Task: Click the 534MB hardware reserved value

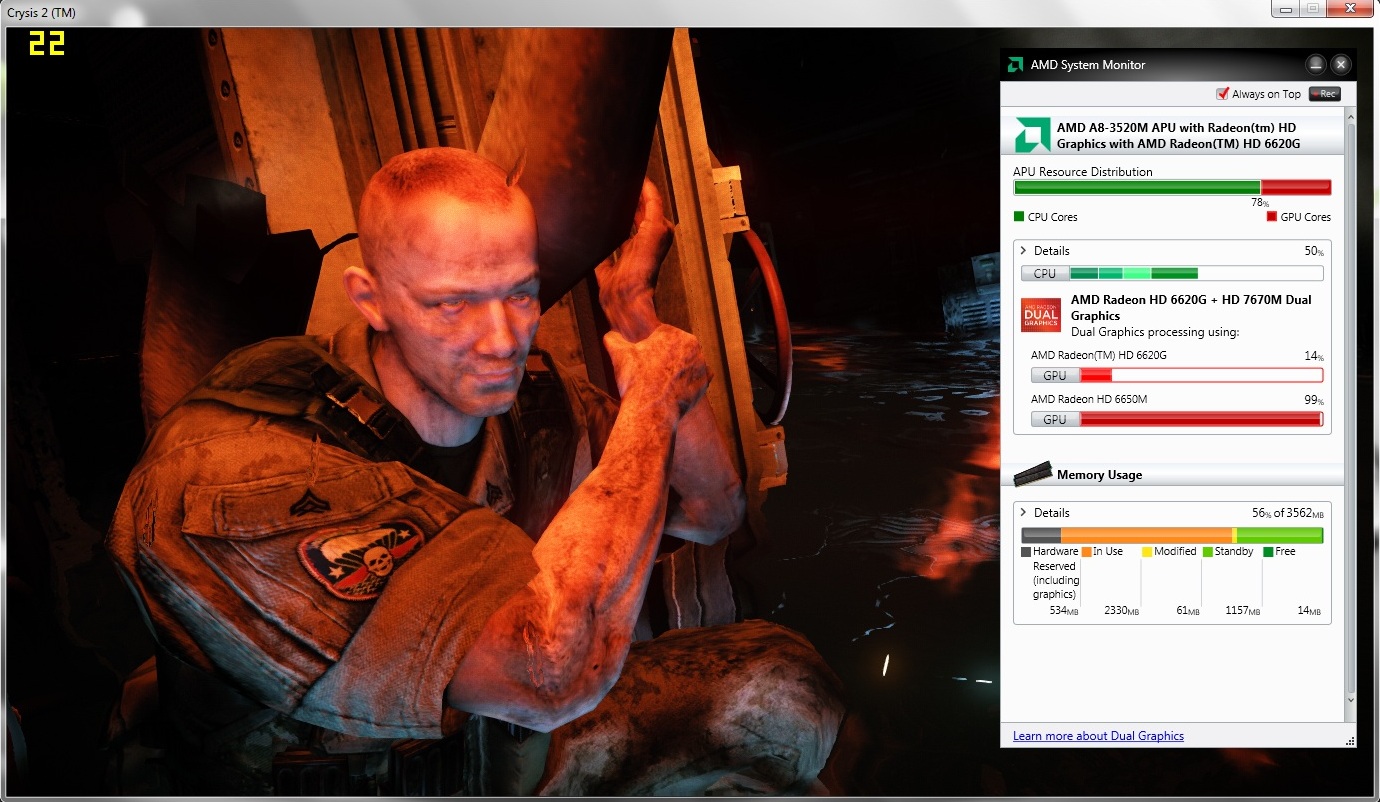Action: coord(1064,610)
